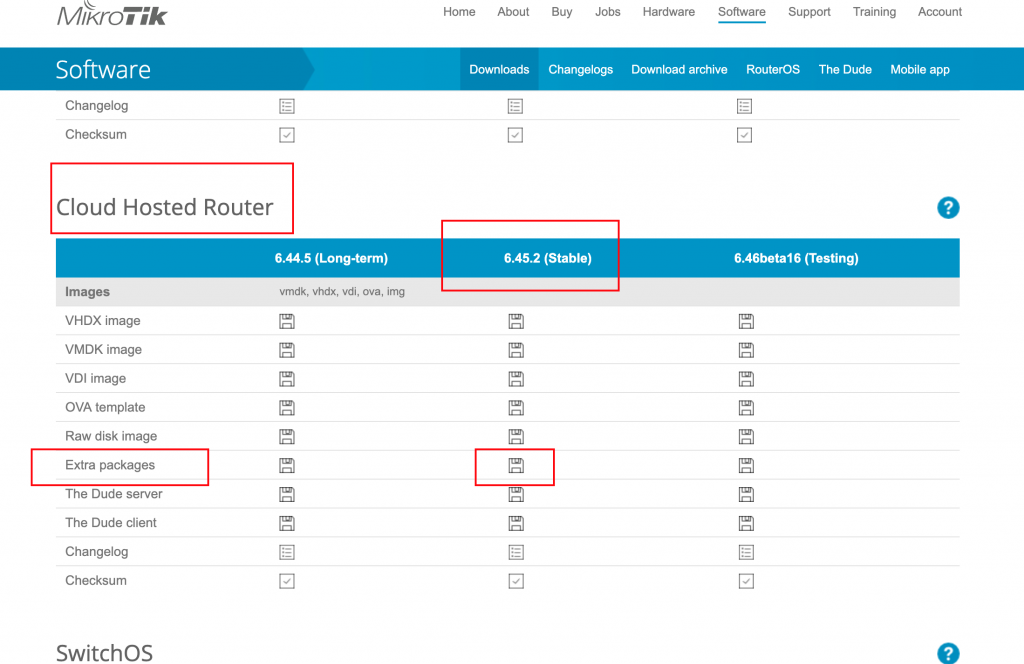Go to MikroTik logo homepage
The image size is (1024, 664).
click(x=112, y=13)
